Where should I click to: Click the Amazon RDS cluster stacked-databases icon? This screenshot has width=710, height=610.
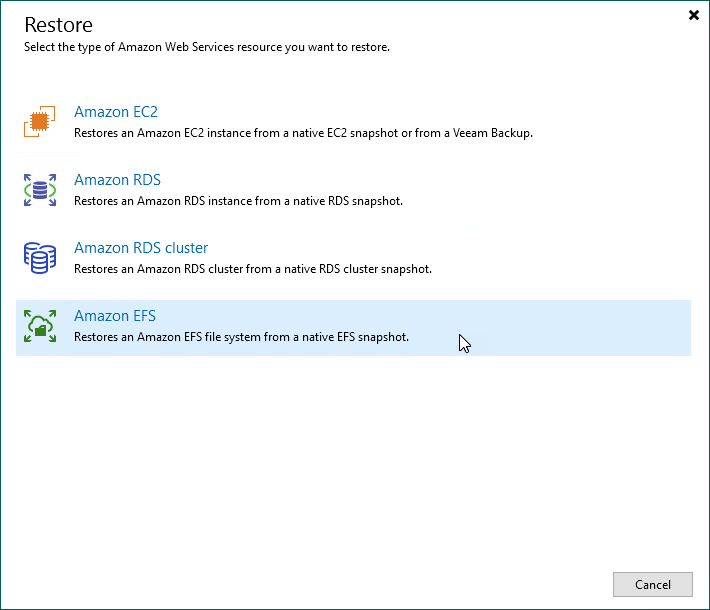[x=40, y=258]
